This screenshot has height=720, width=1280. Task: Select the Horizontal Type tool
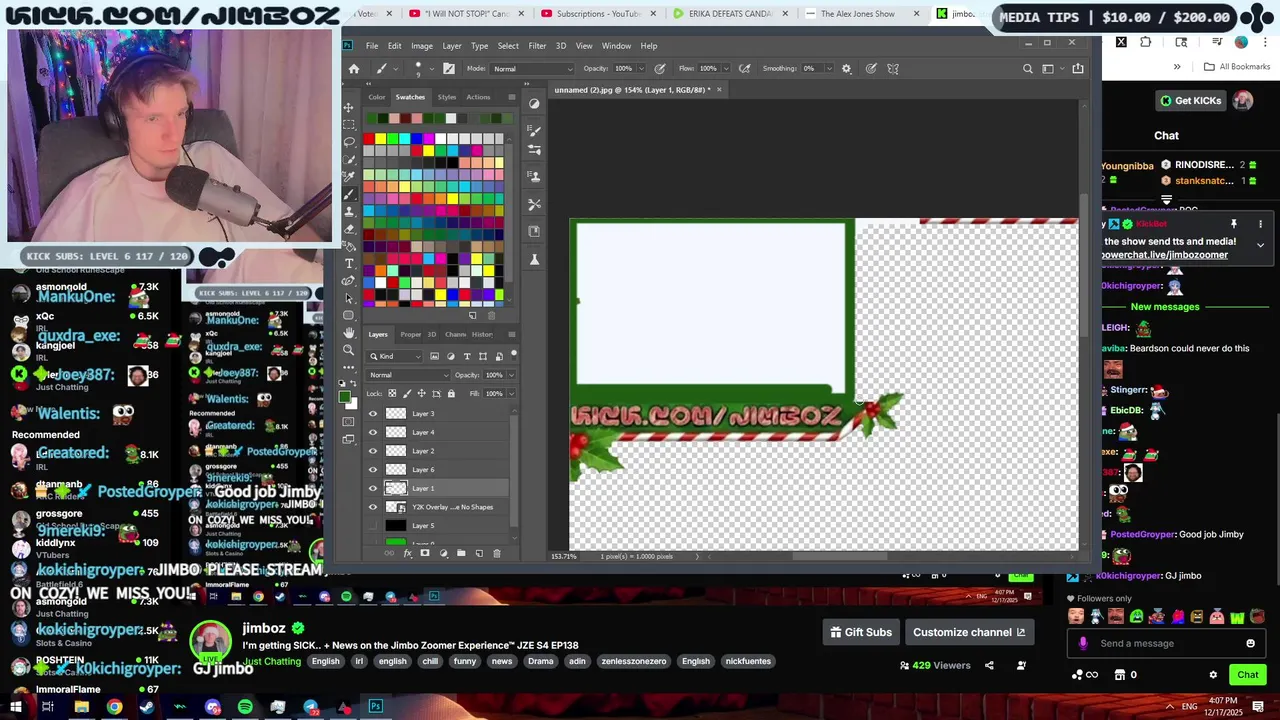[348, 263]
